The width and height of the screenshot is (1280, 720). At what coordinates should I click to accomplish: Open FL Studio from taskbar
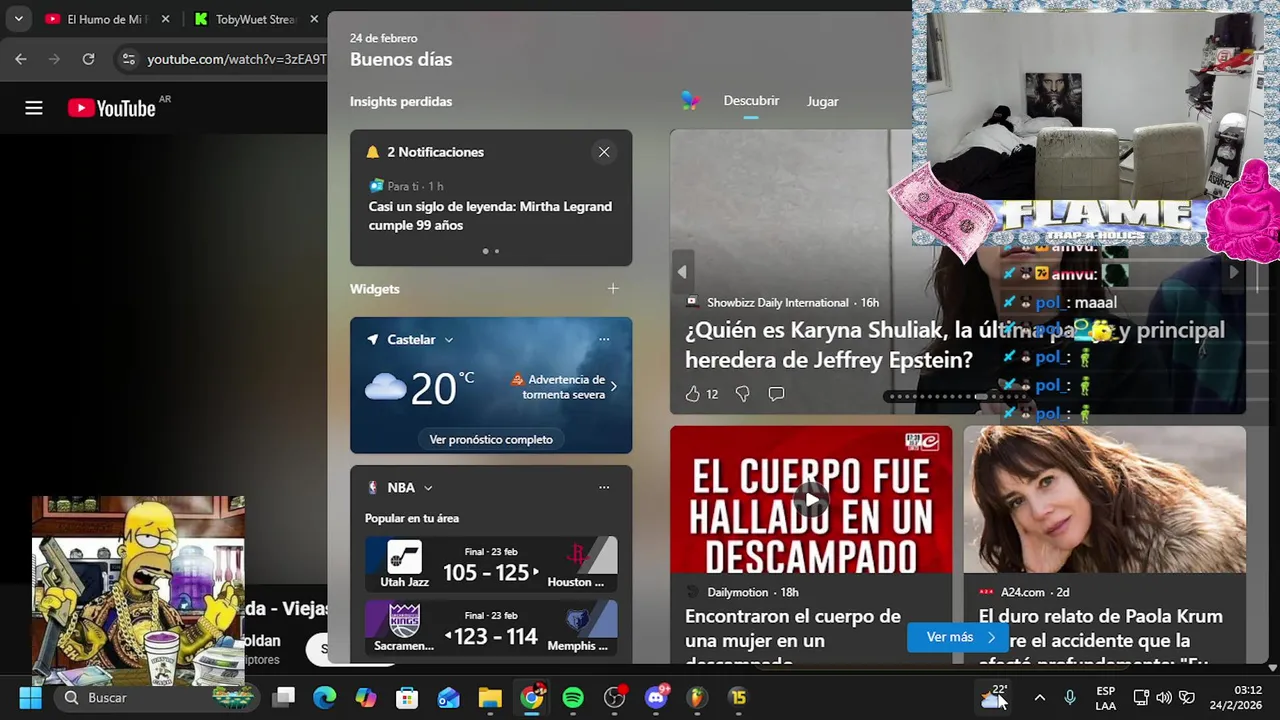point(697,697)
